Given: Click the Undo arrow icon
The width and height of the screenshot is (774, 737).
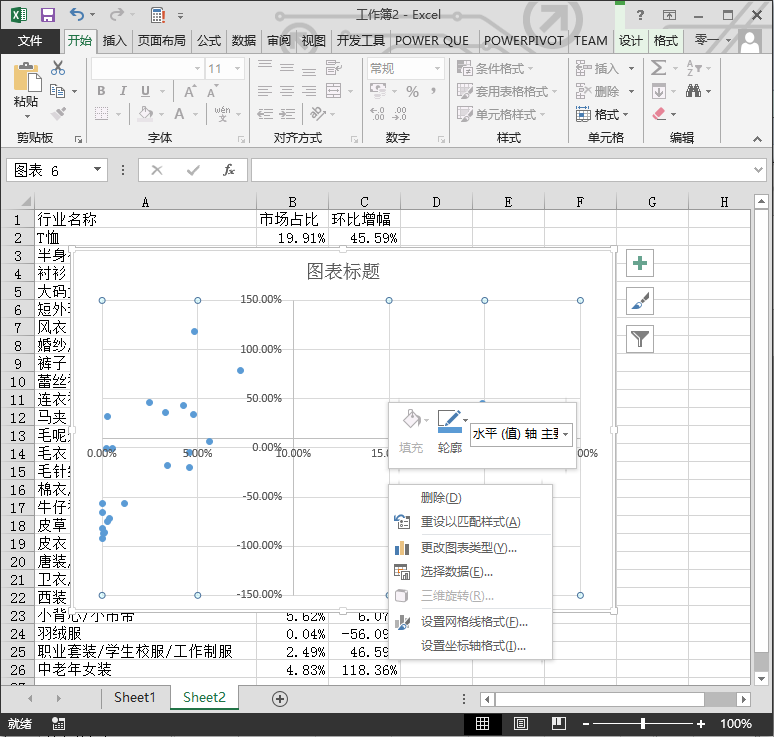Looking at the screenshot, I should [x=77, y=14].
